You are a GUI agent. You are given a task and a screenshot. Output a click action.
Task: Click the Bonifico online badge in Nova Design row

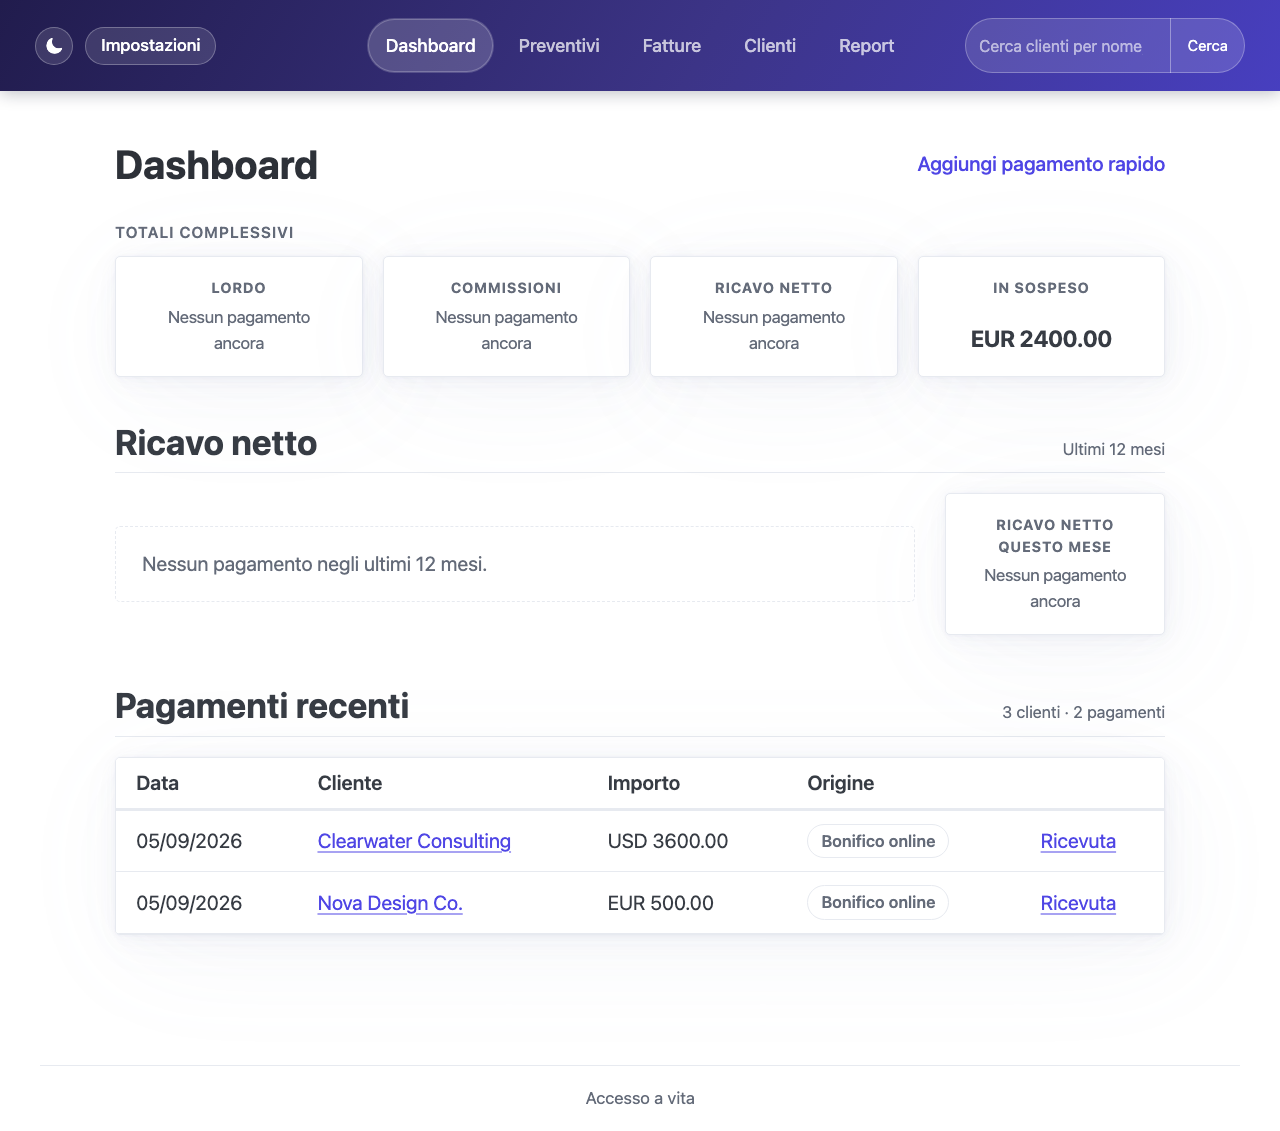878,902
